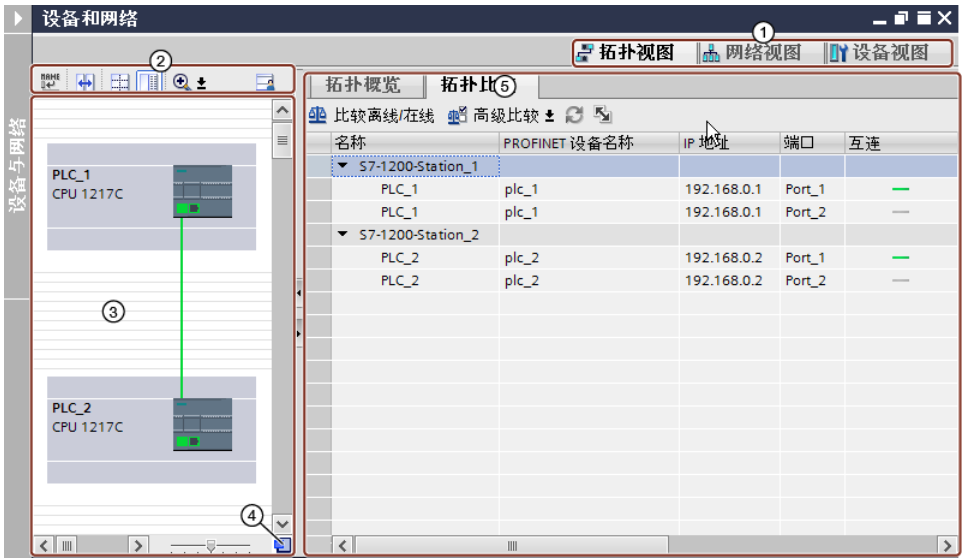The width and height of the screenshot is (965, 559).
Task: Click the assign device name icon
Action: click(x=50, y=81)
